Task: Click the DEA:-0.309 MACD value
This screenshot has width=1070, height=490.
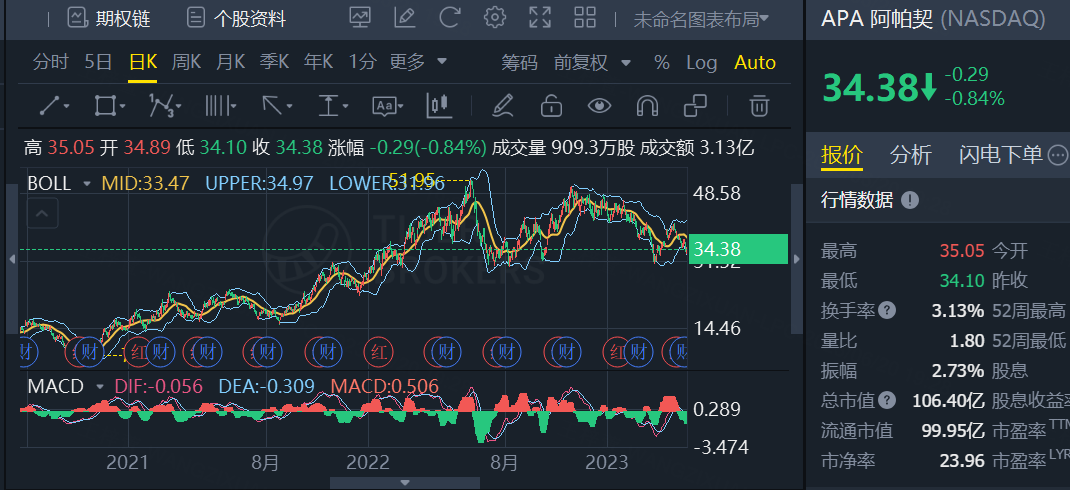Action: (266, 387)
